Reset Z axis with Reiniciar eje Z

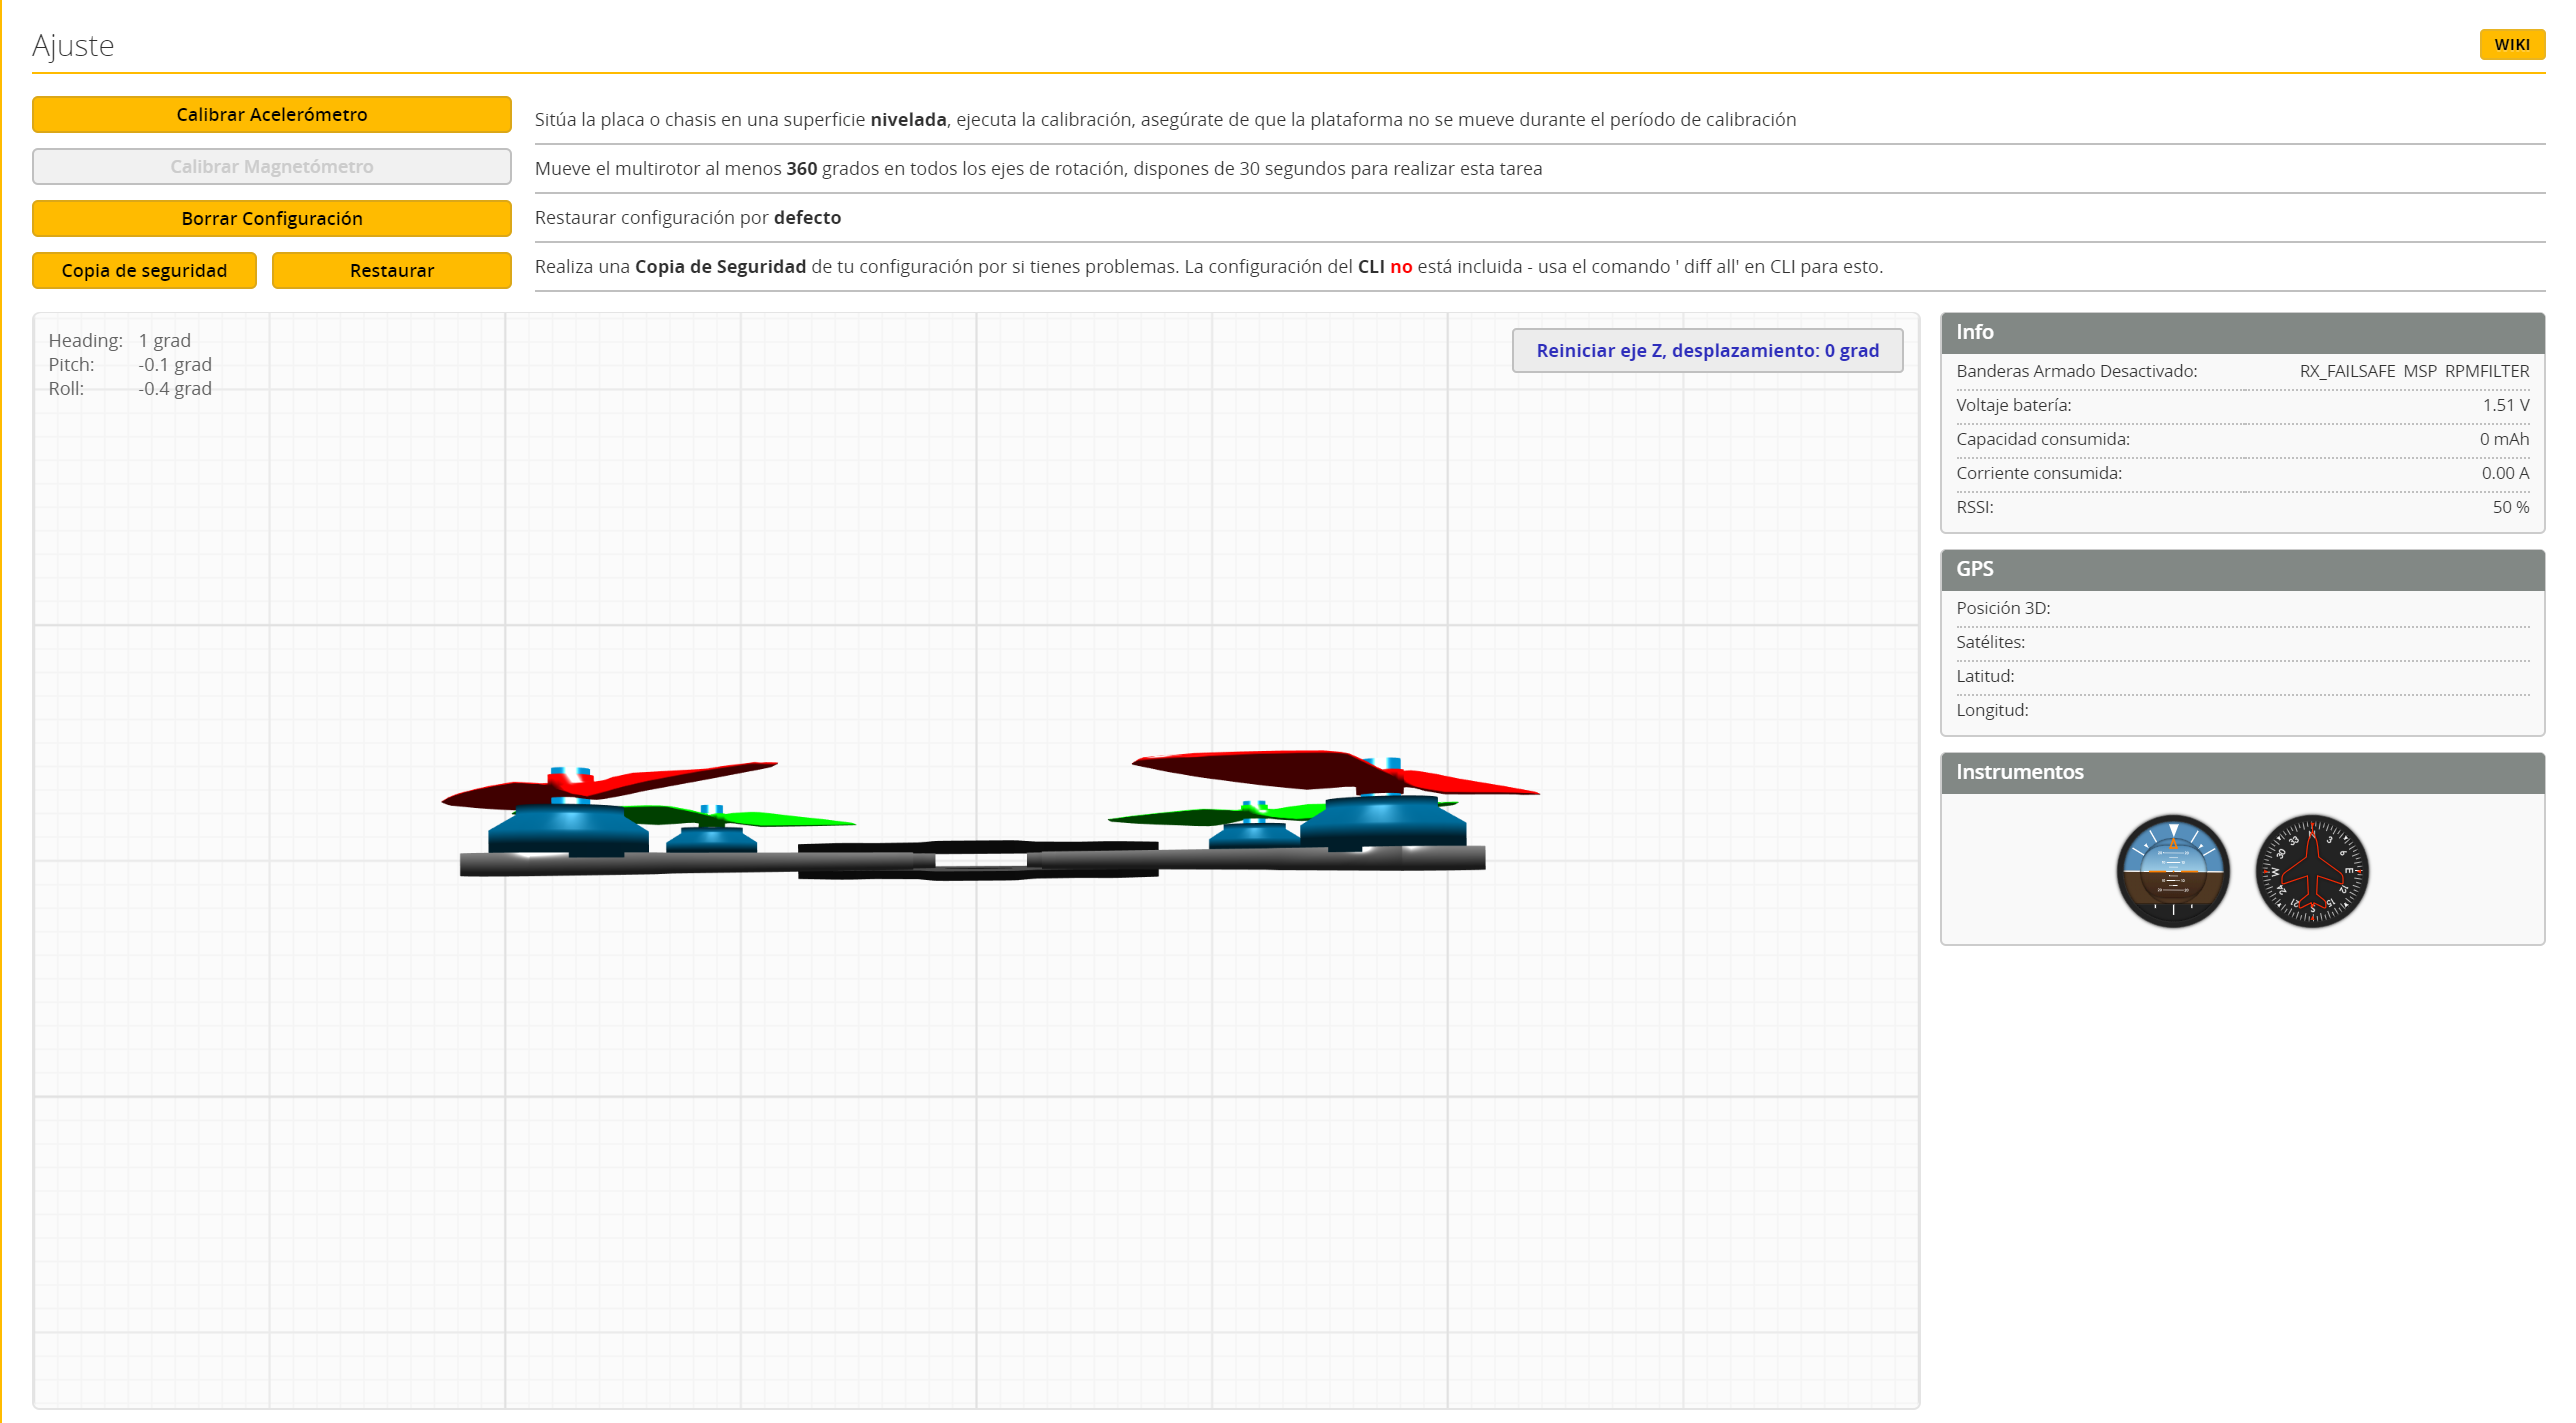(1706, 351)
